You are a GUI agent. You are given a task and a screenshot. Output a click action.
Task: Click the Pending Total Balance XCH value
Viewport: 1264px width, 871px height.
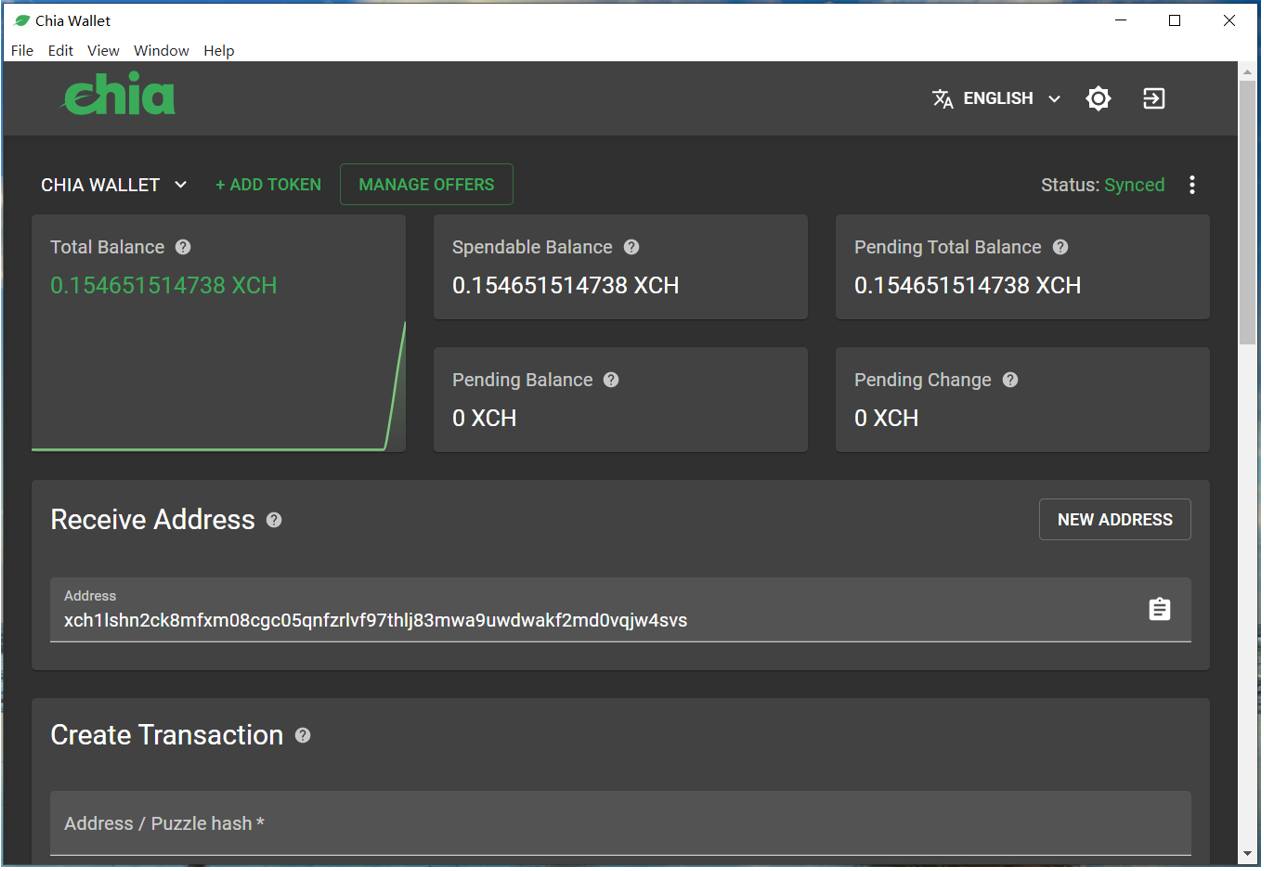point(968,285)
